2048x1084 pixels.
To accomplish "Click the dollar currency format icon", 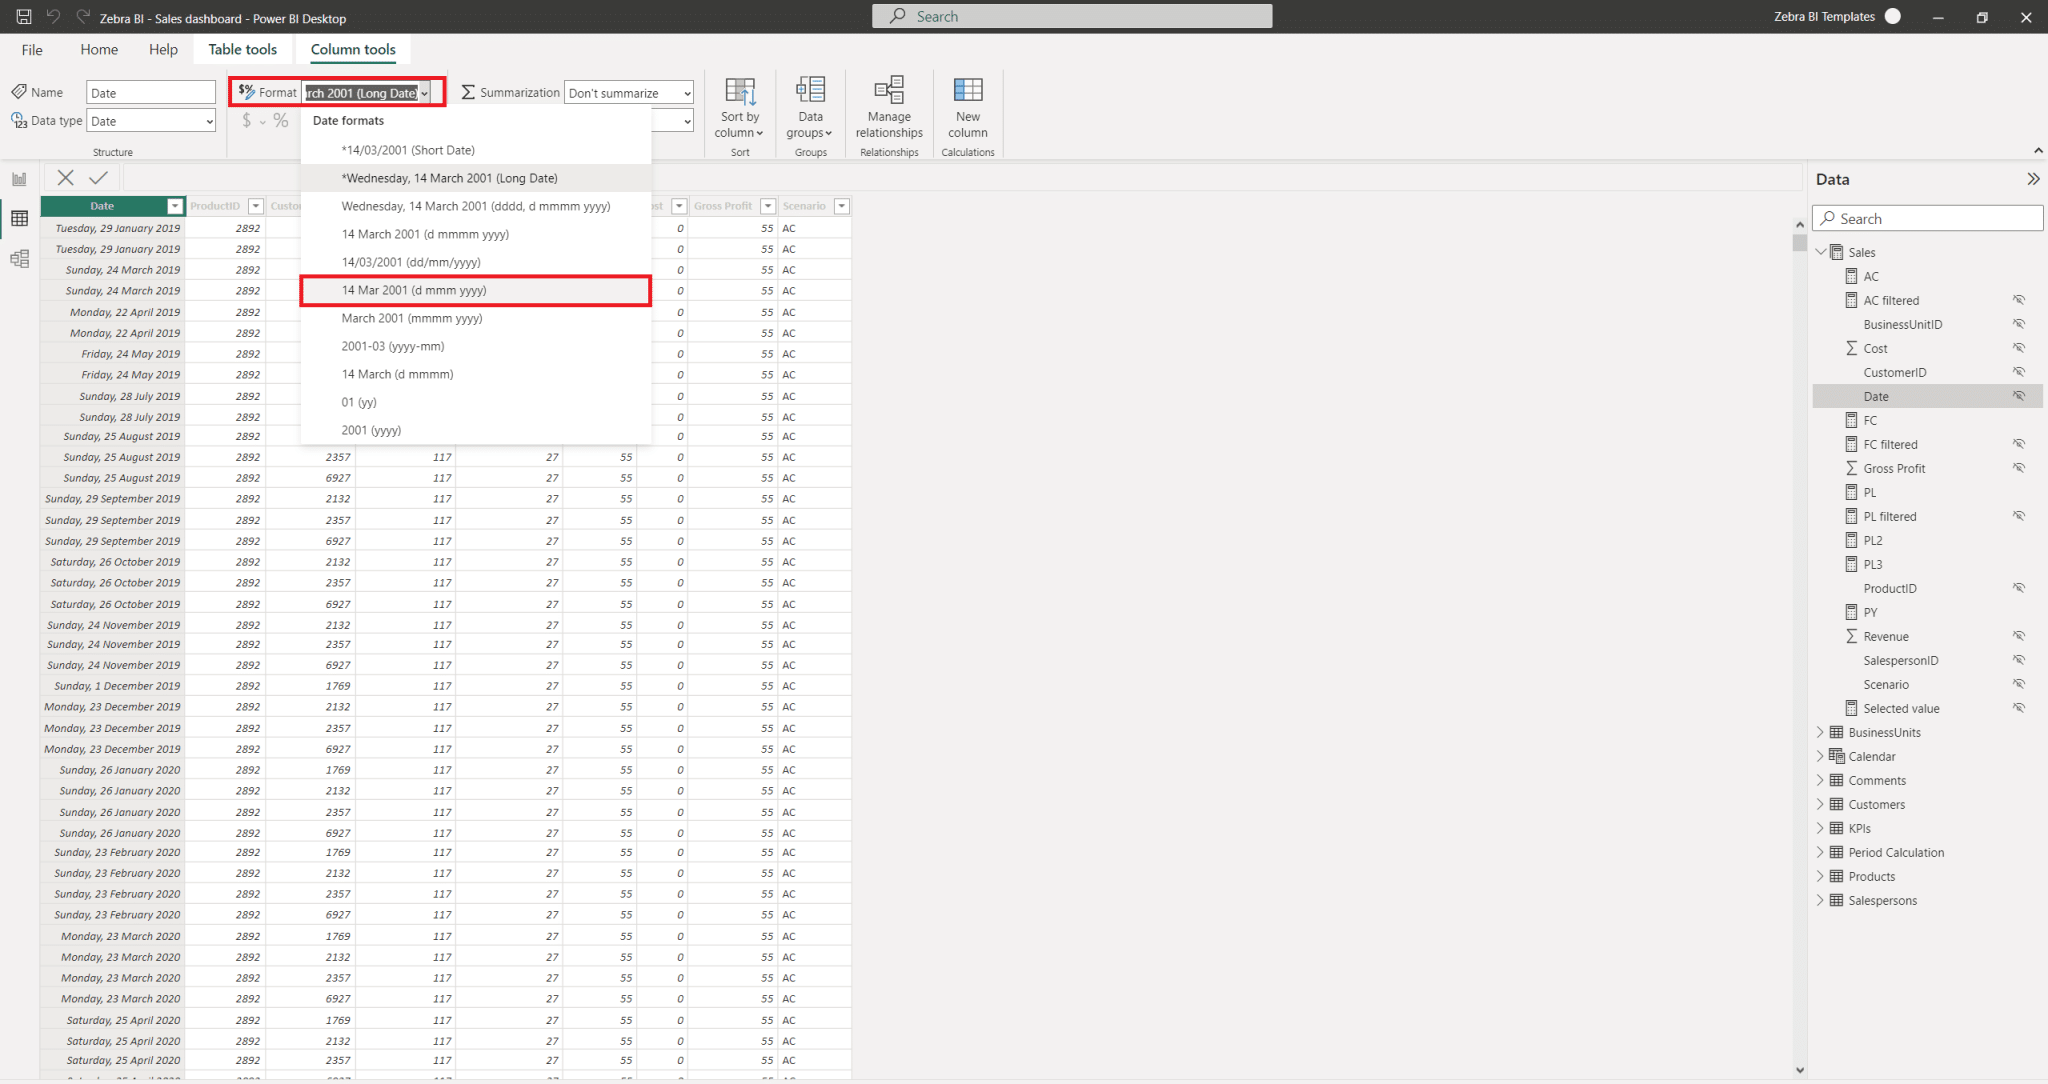I will click(x=246, y=120).
